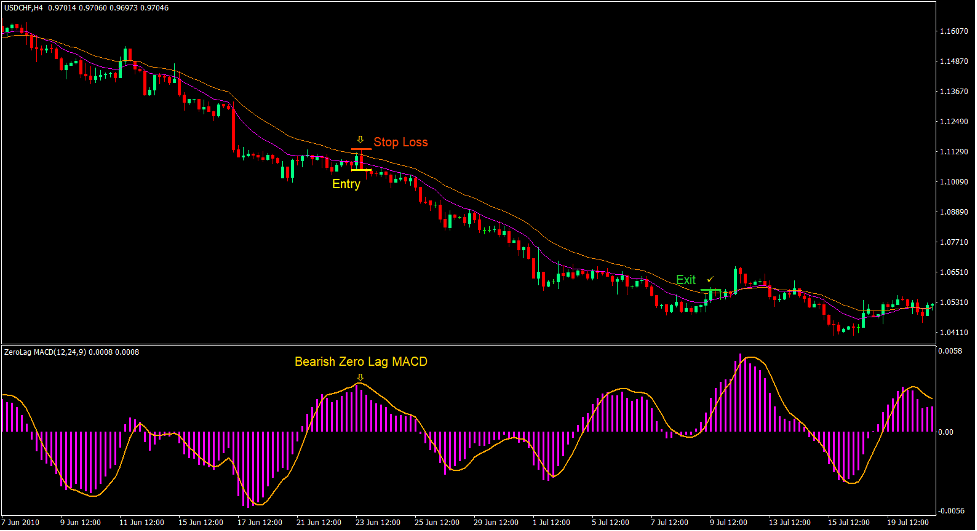Click the 13 Jul 12:00 time label
Screen dimensions: 977x531
click(790, 522)
